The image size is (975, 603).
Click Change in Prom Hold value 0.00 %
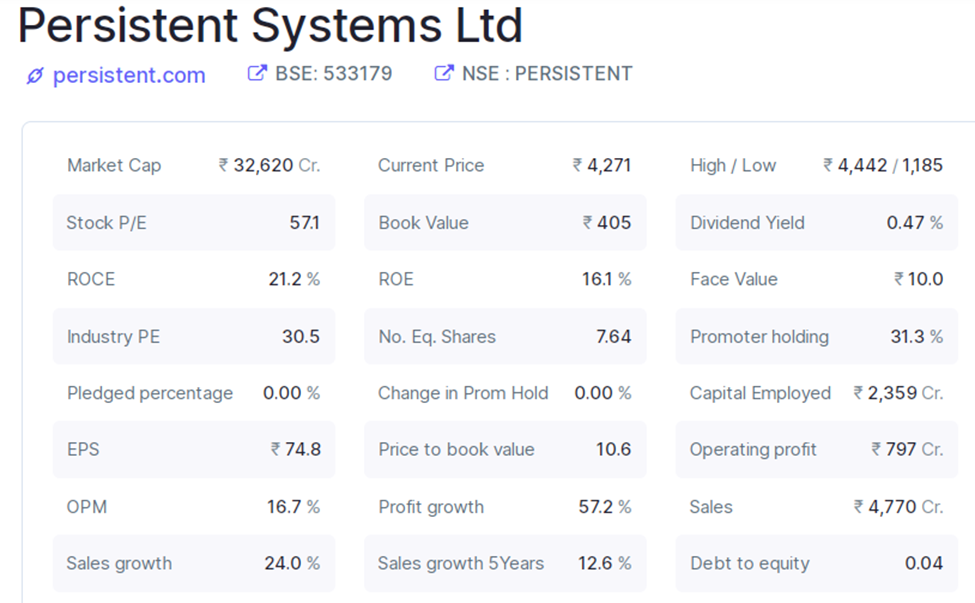click(x=603, y=393)
